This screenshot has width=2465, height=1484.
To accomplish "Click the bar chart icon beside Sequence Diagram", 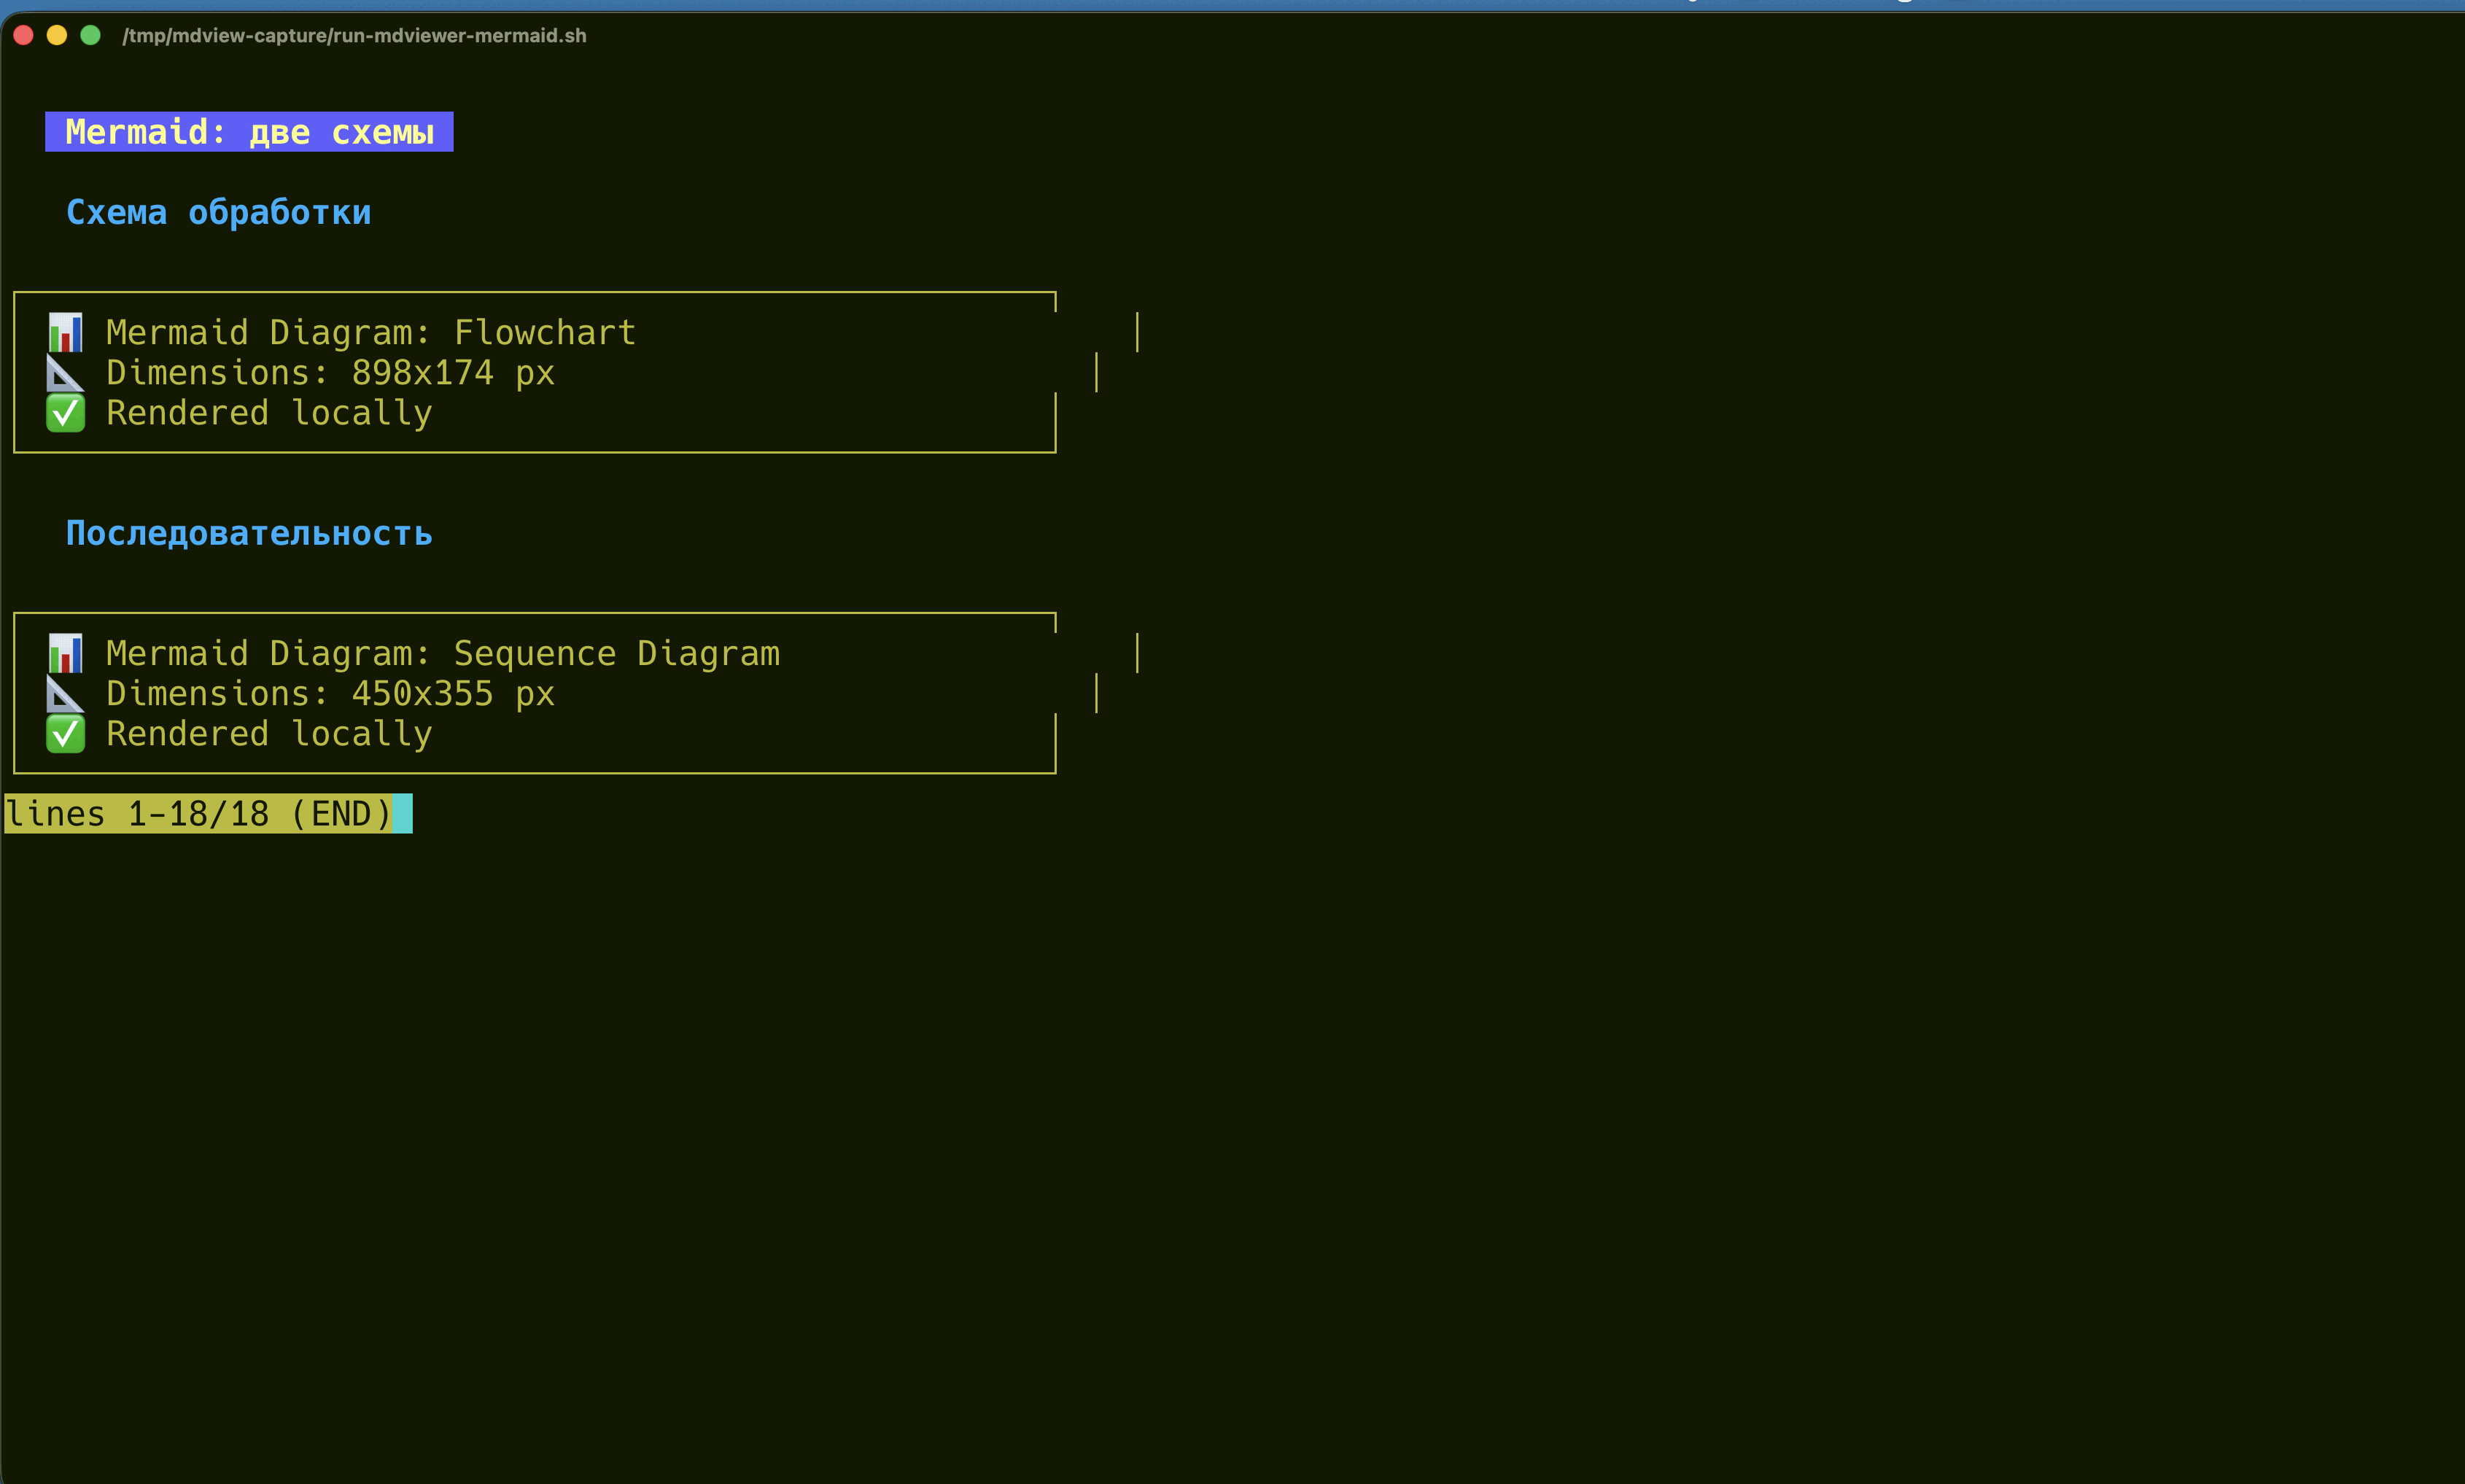I will (x=66, y=653).
